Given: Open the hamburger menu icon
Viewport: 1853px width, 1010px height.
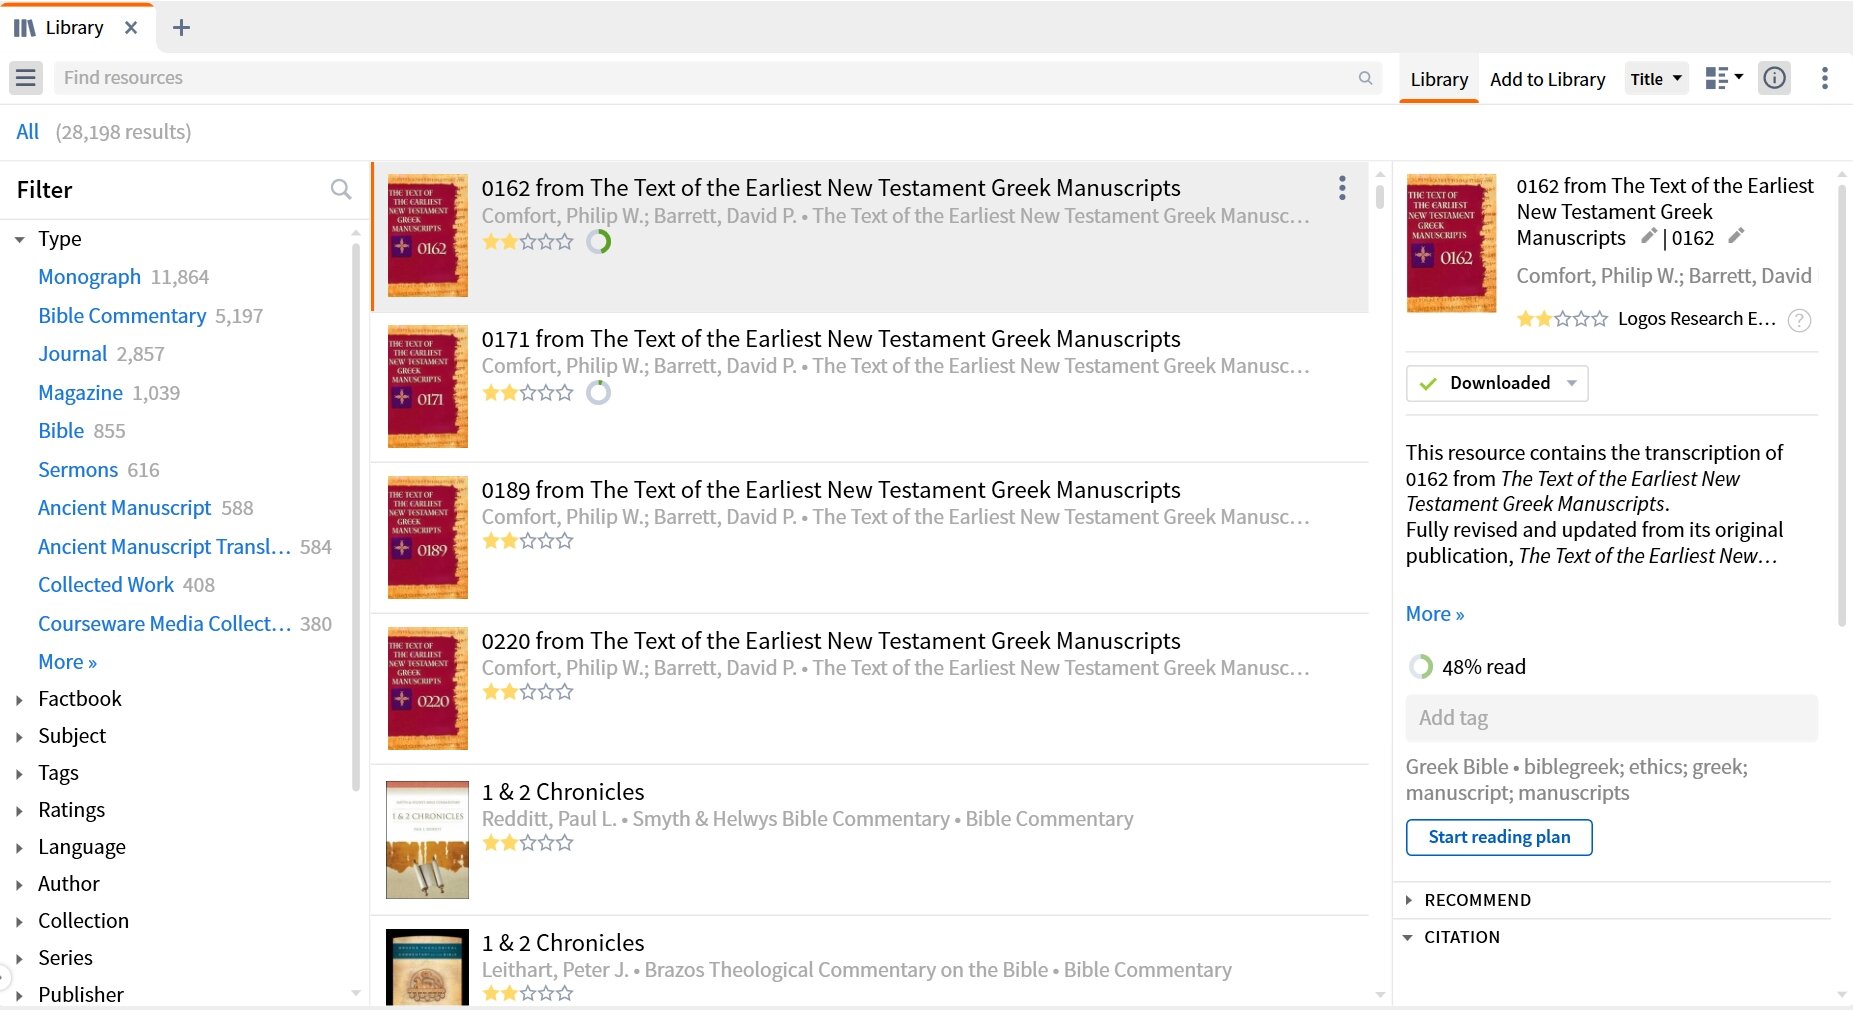Looking at the screenshot, I should pyautogui.click(x=26, y=78).
